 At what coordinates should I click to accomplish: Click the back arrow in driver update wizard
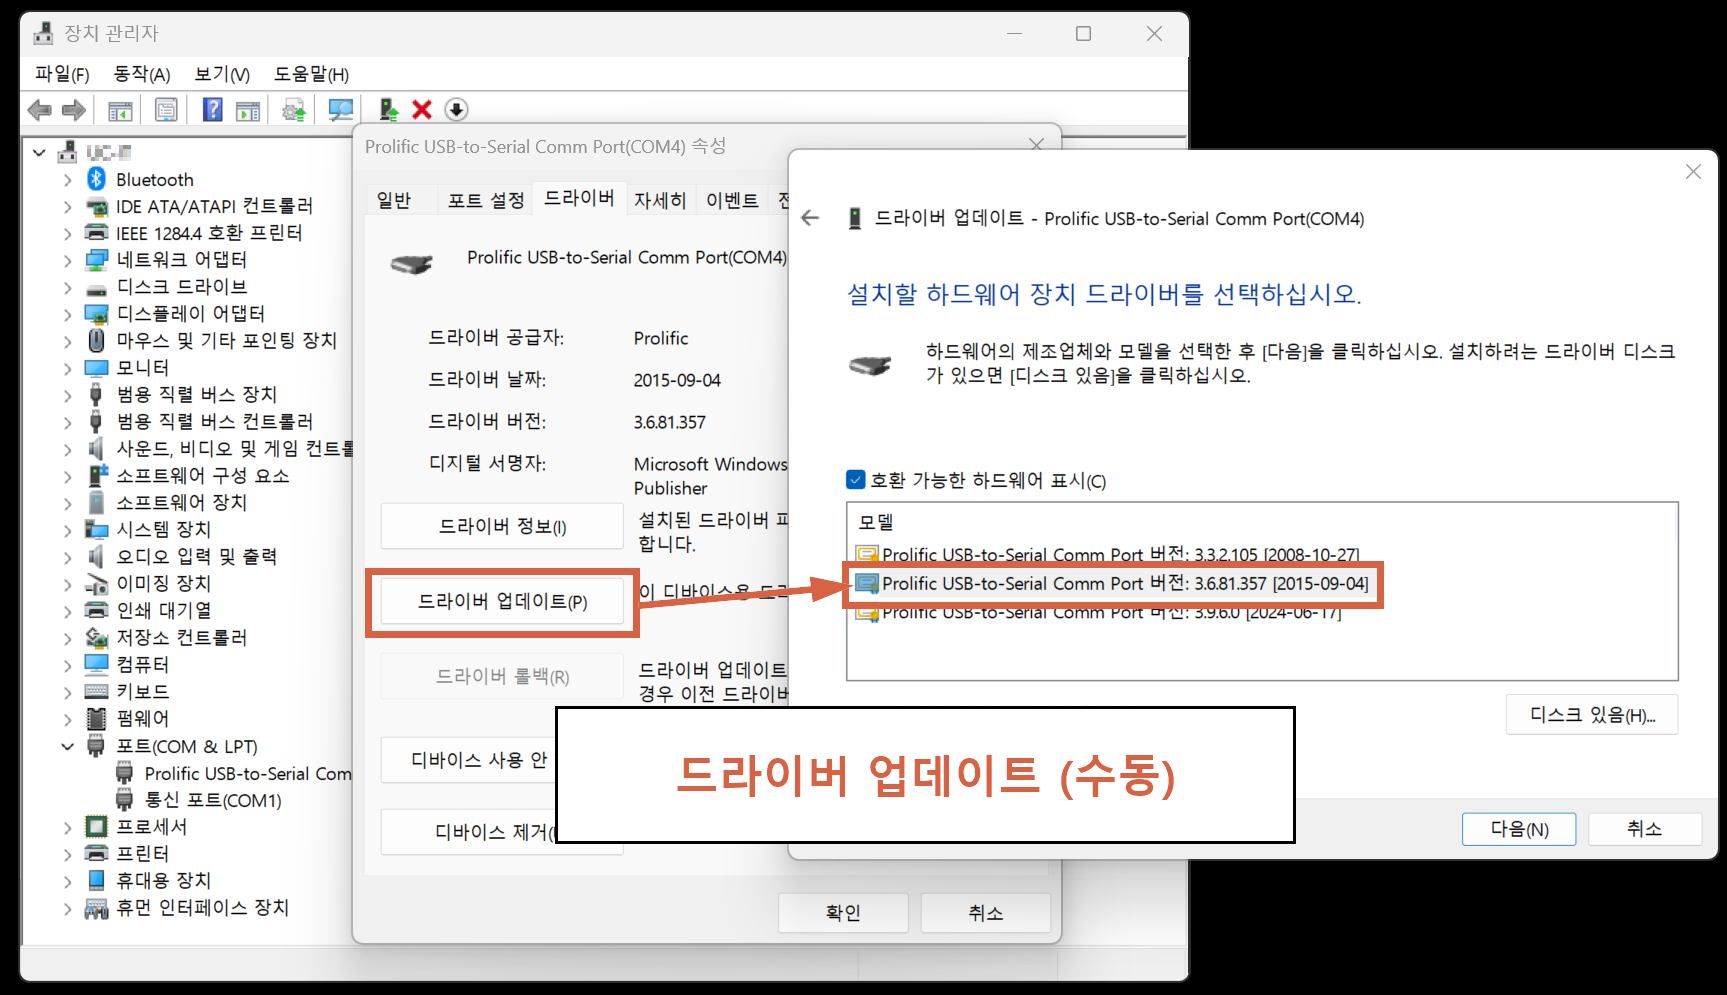click(x=810, y=218)
